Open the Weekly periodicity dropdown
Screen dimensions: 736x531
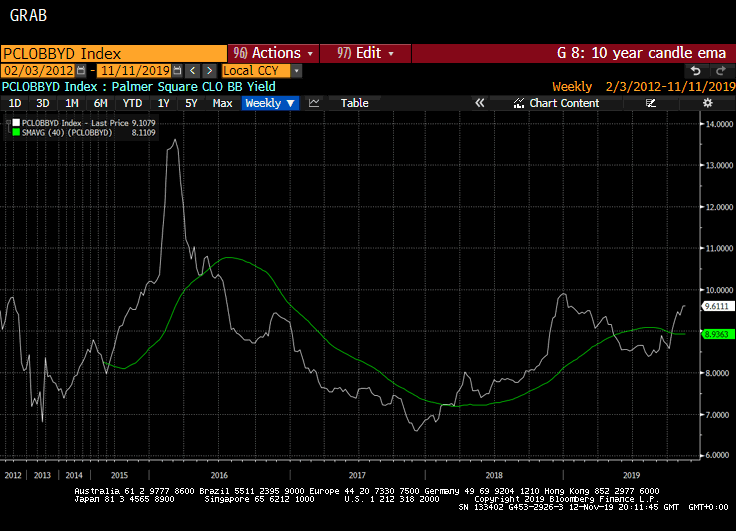coord(270,103)
